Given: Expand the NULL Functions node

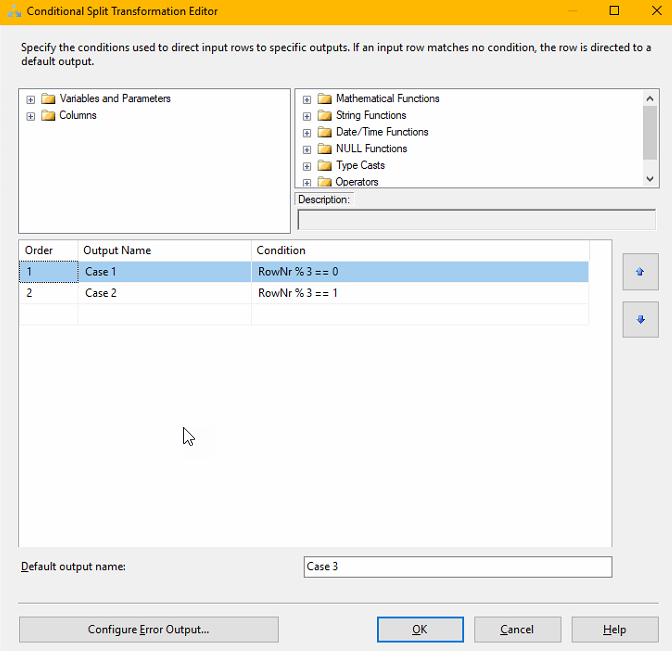Looking at the screenshot, I should pyautogui.click(x=307, y=149).
